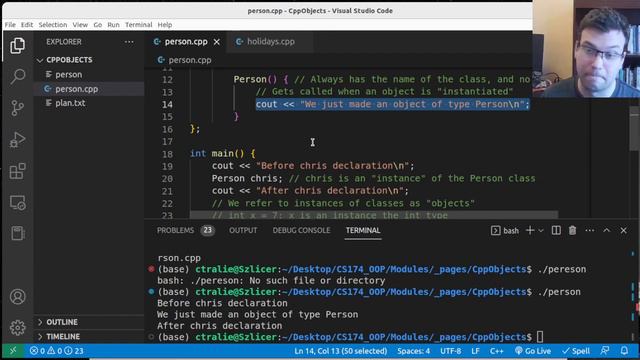Close the person.cpp editor tab
Screen dimensions: 640x360
[x=217, y=42]
